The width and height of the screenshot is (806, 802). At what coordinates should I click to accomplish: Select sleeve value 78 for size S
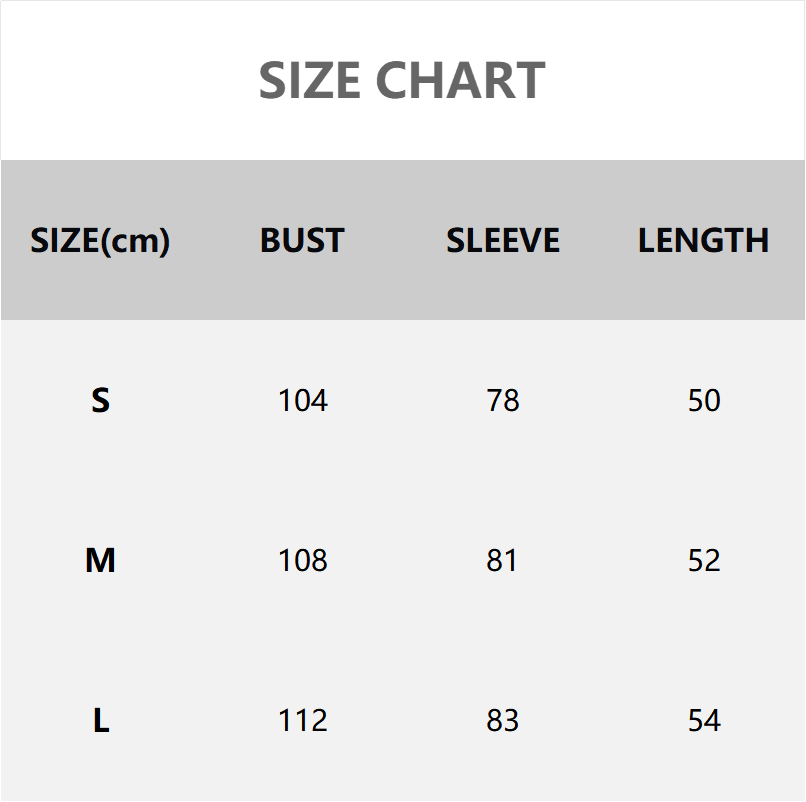503,401
